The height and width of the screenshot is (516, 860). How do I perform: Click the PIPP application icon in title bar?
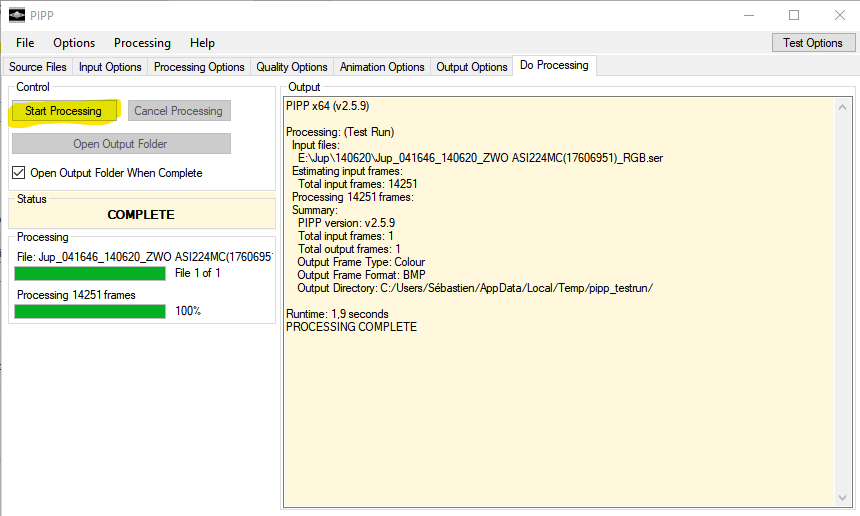[17, 15]
